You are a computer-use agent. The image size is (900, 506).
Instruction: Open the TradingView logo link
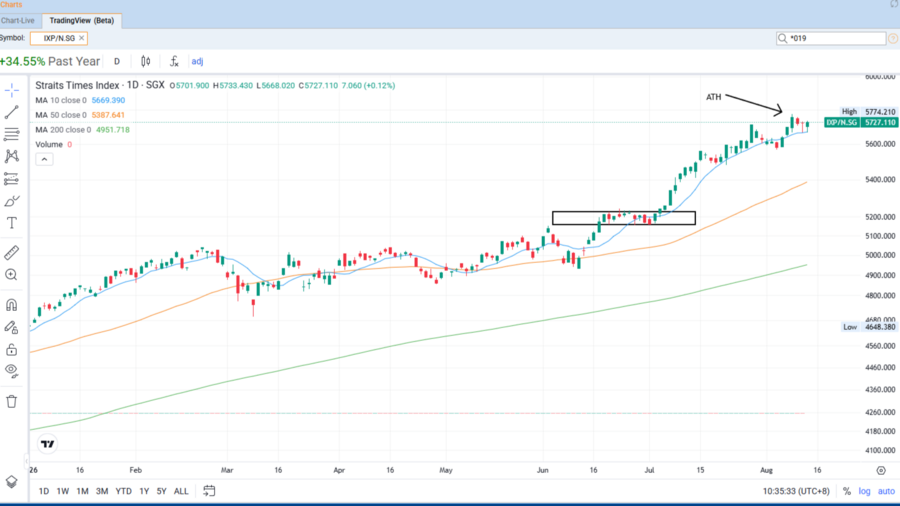coord(48,444)
